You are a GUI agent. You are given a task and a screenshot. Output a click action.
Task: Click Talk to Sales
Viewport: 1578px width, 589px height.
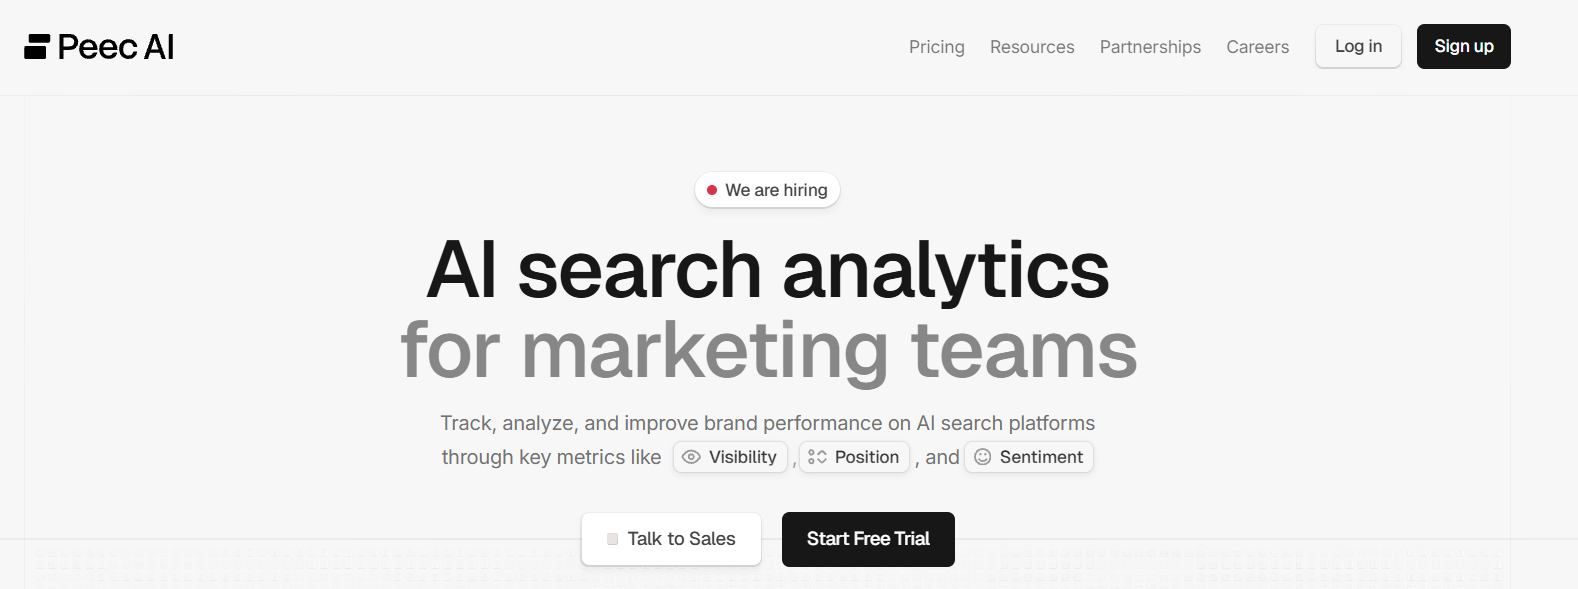[x=671, y=538]
